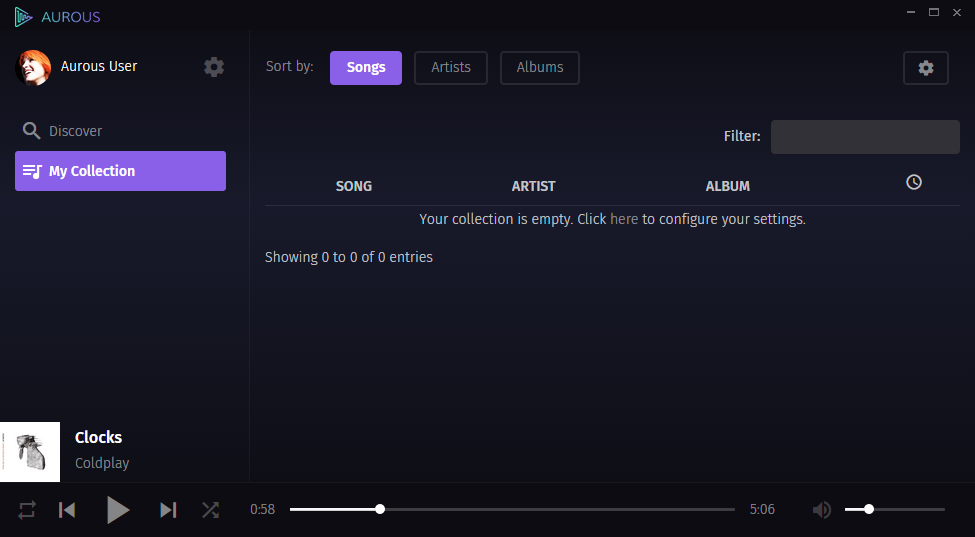The height and width of the screenshot is (537, 975).
Task: Toggle repeat mode
Action: 27,510
